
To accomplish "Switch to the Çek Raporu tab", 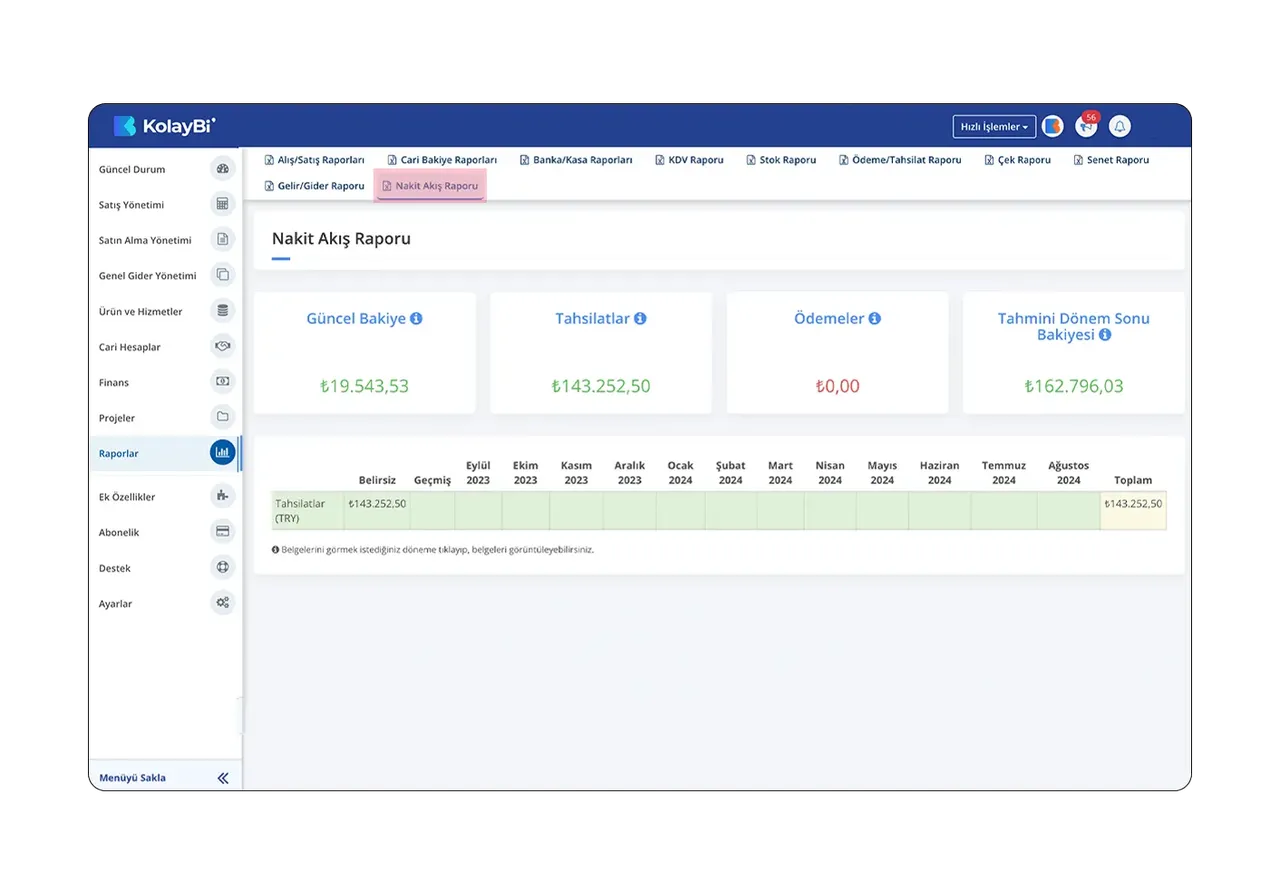I will pos(1018,160).
